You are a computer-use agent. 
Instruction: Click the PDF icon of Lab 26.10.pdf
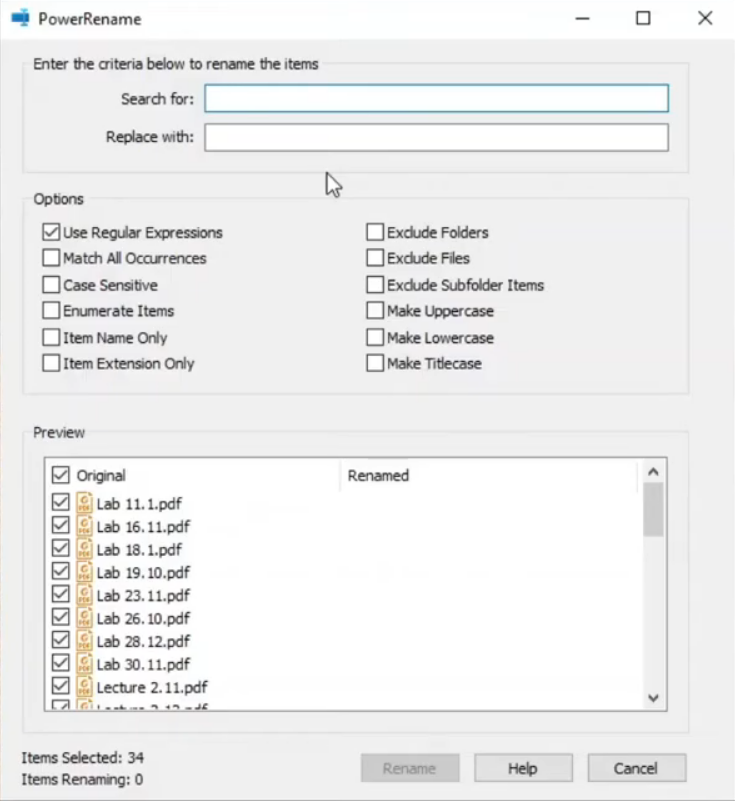point(84,618)
